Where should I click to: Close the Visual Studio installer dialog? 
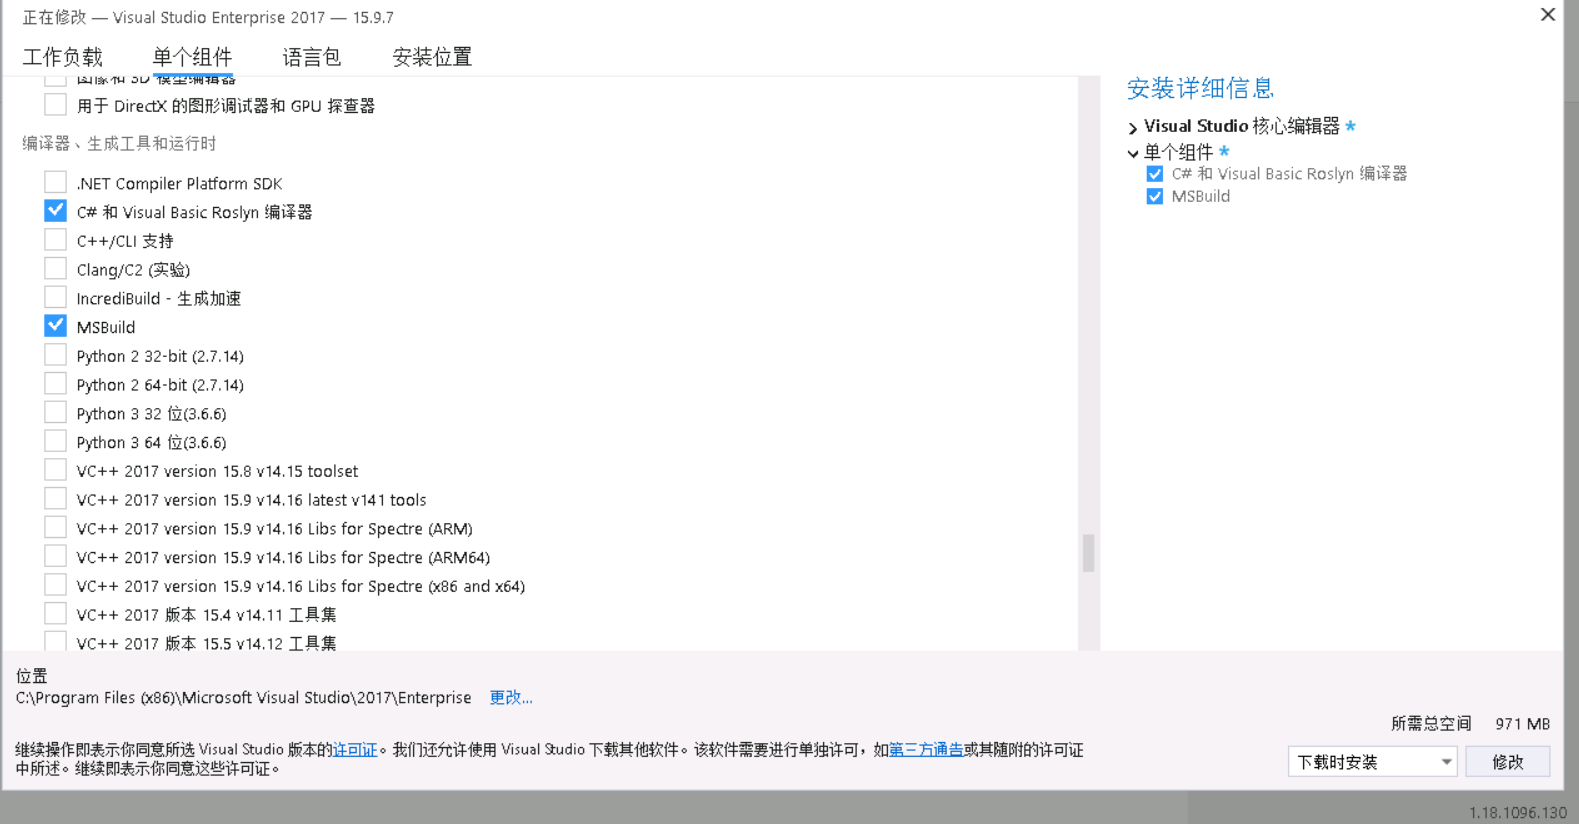coord(1548,15)
